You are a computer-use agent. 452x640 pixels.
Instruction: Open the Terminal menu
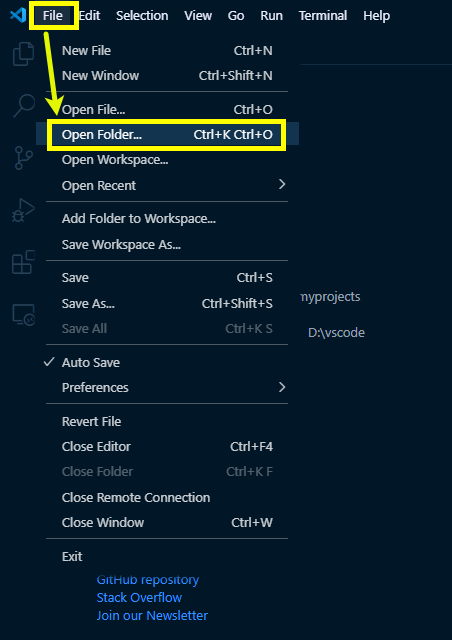click(323, 16)
